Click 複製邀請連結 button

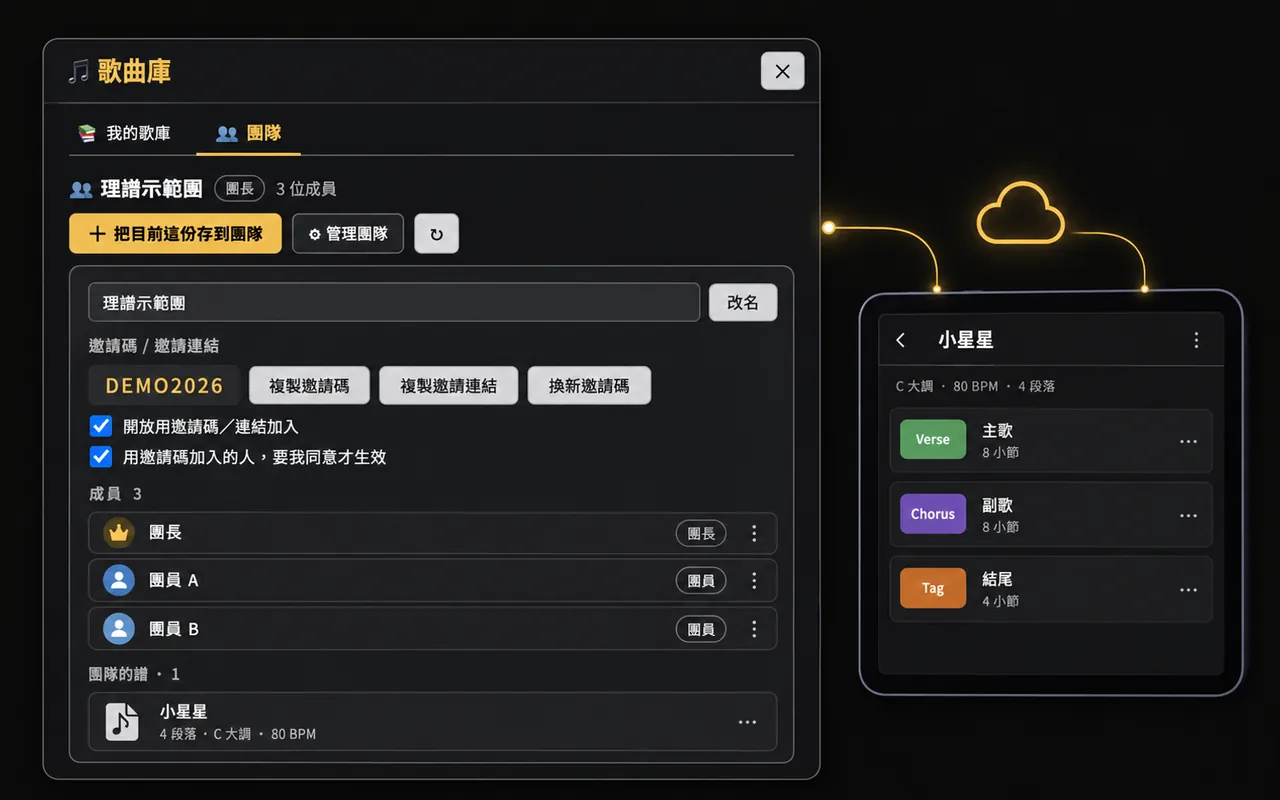point(448,386)
